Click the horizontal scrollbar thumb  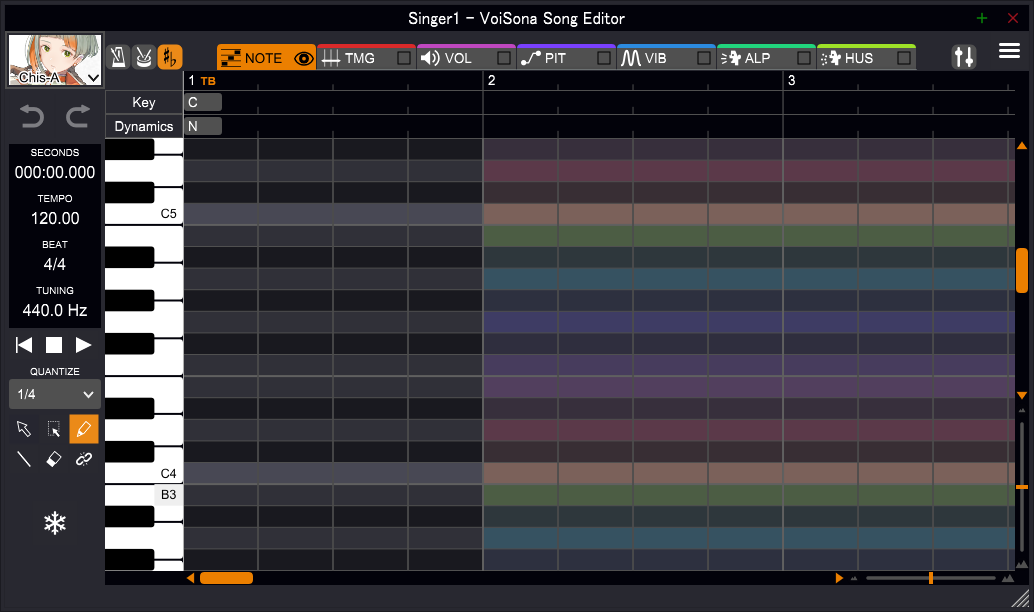point(226,578)
